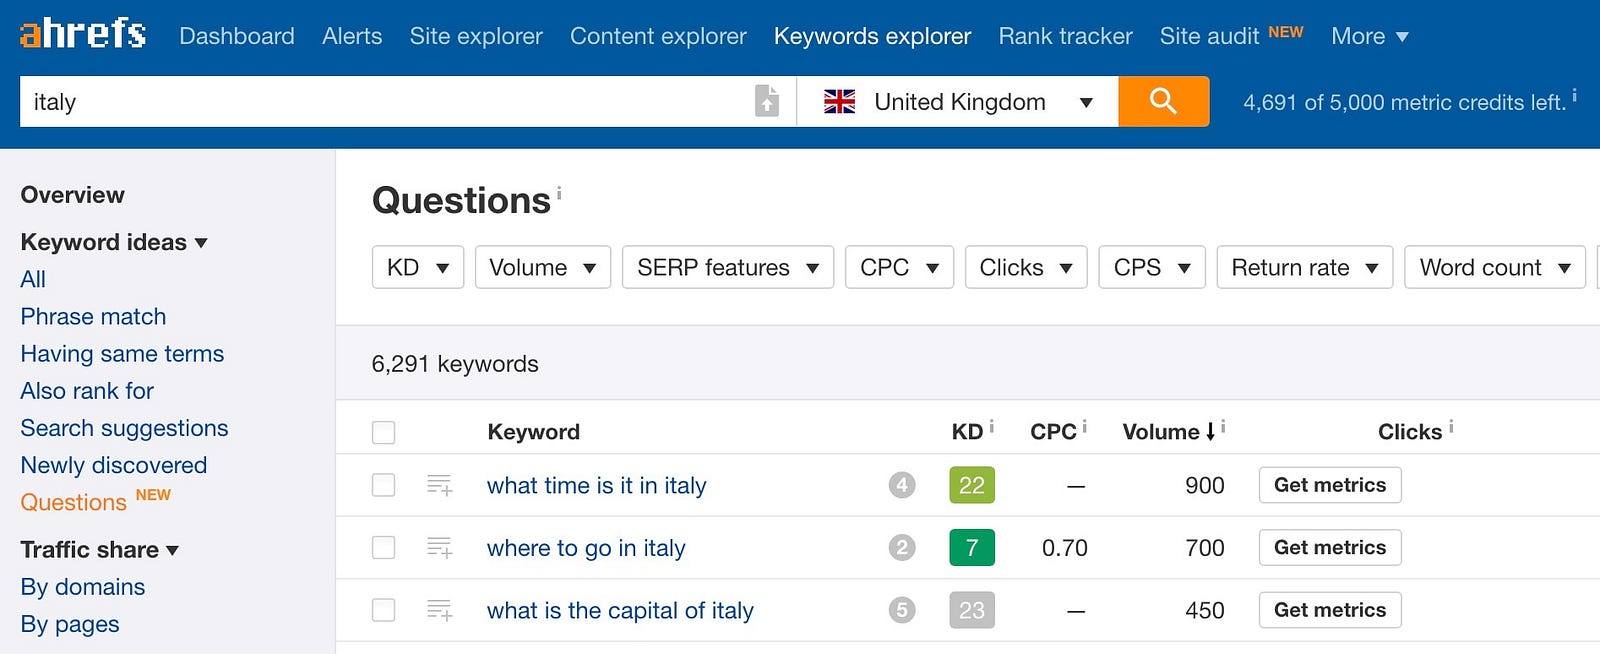Get metrics for 'what time is it in italy'

coord(1329,485)
